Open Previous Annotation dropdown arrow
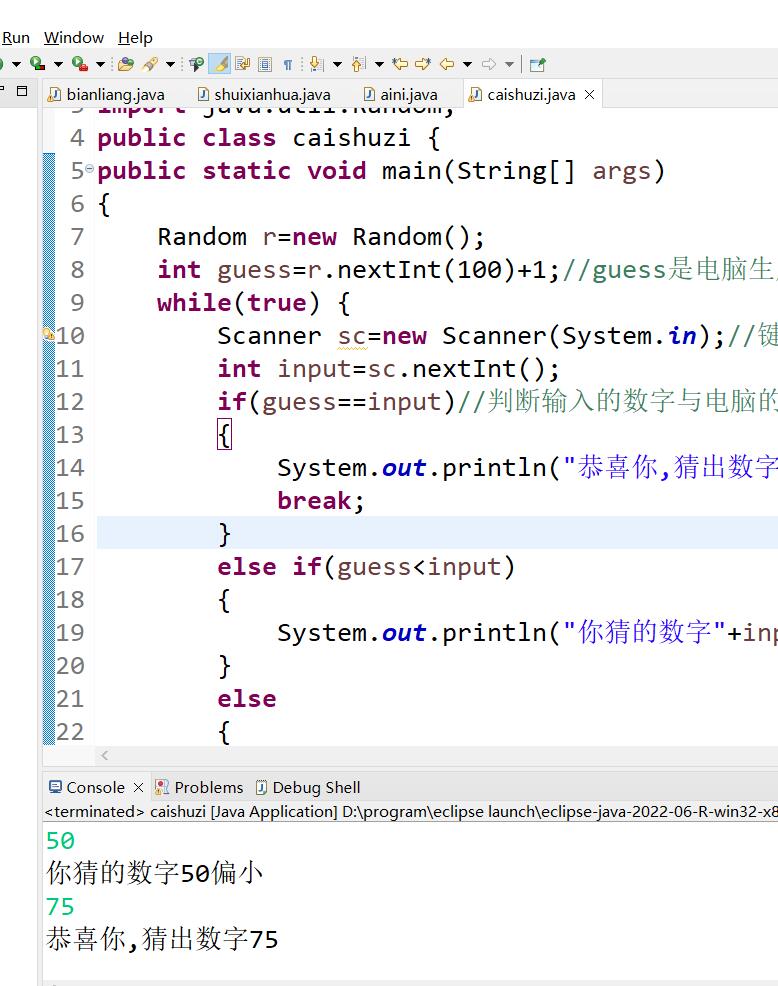This screenshot has width=778, height=986. point(379,64)
